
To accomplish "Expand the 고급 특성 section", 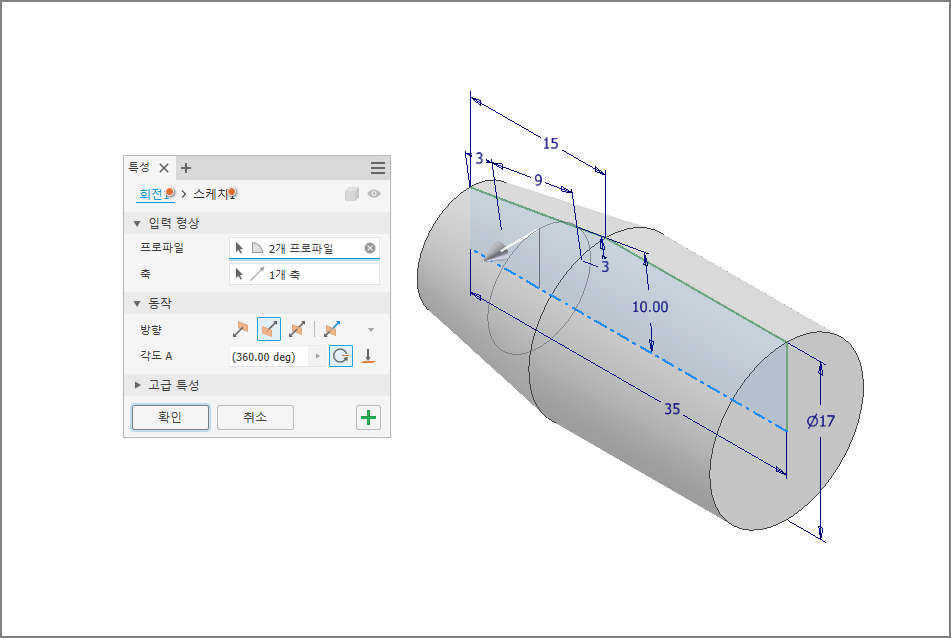I will [138, 385].
